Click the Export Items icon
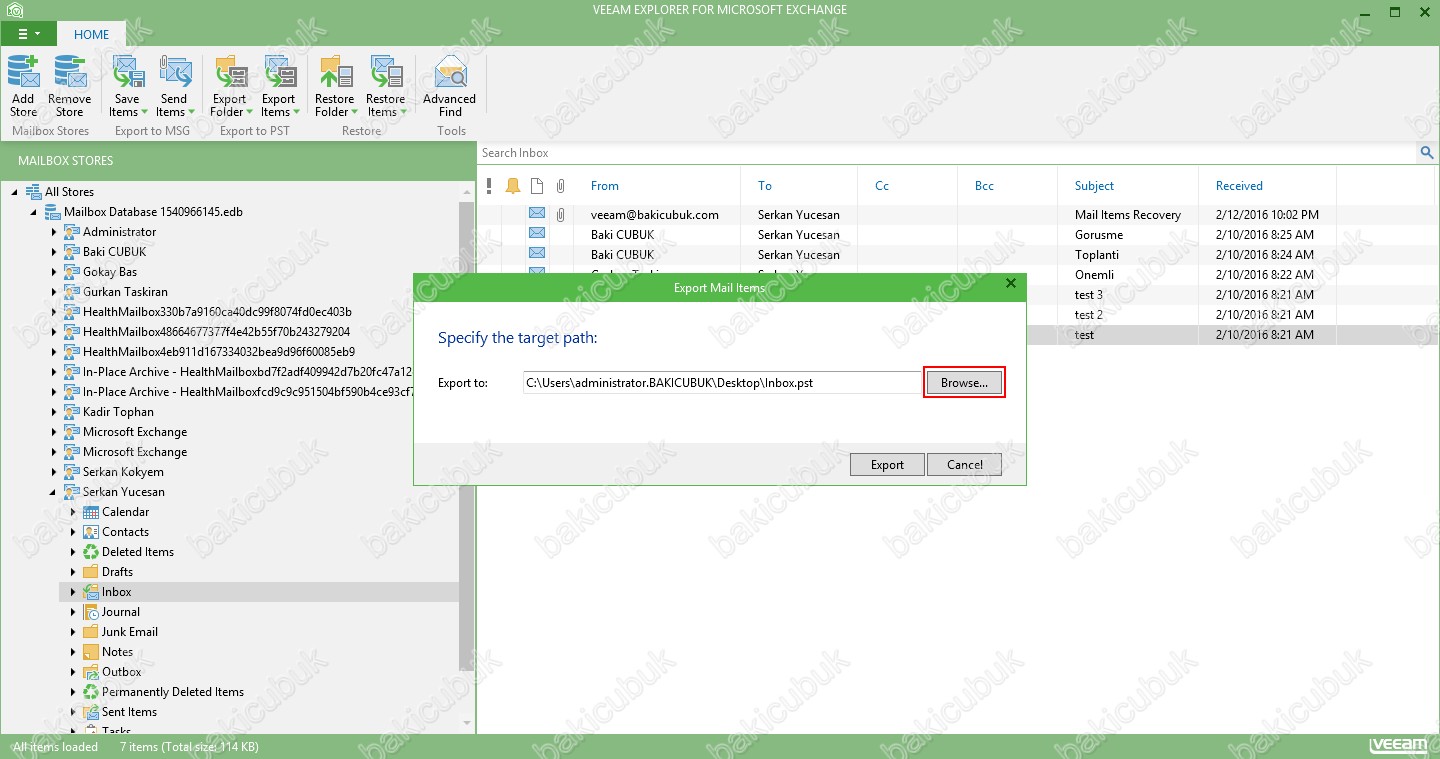Image resolution: width=1440 pixels, height=759 pixels. tap(279, 72)
